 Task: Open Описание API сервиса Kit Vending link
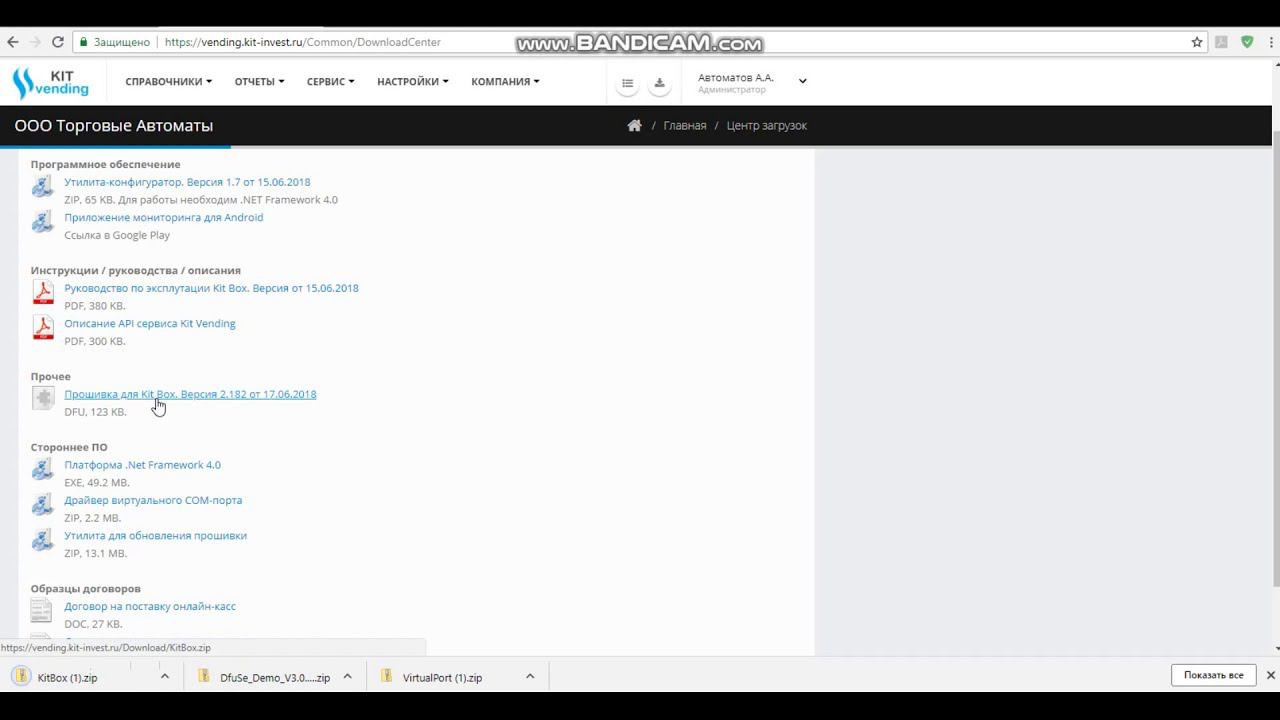pos(150,323)
